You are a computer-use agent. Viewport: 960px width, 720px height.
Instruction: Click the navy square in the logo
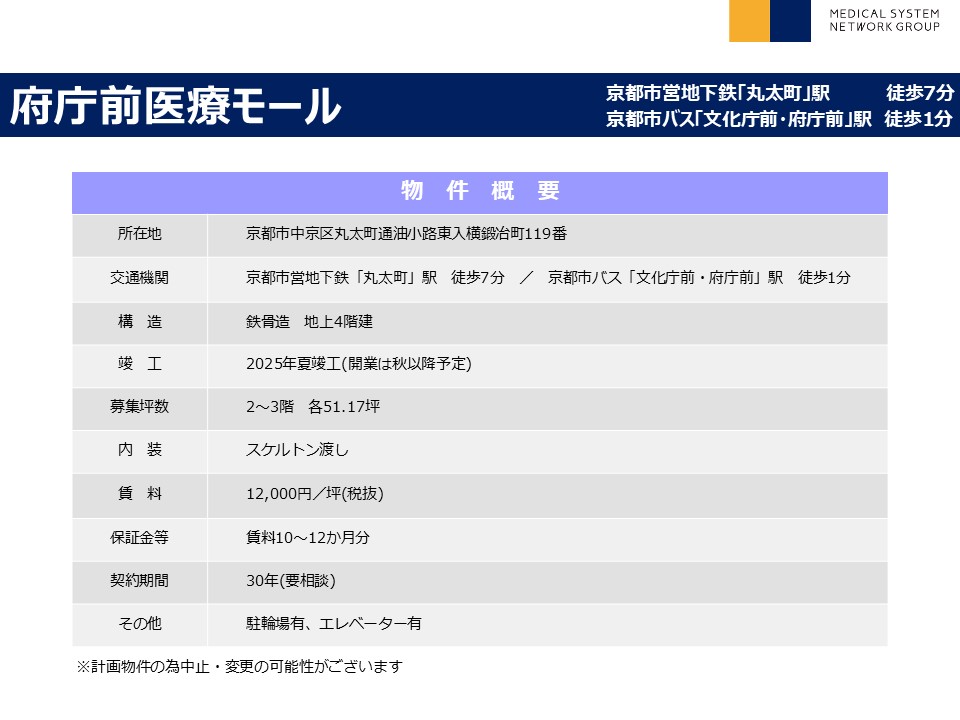tap(790, 21)
